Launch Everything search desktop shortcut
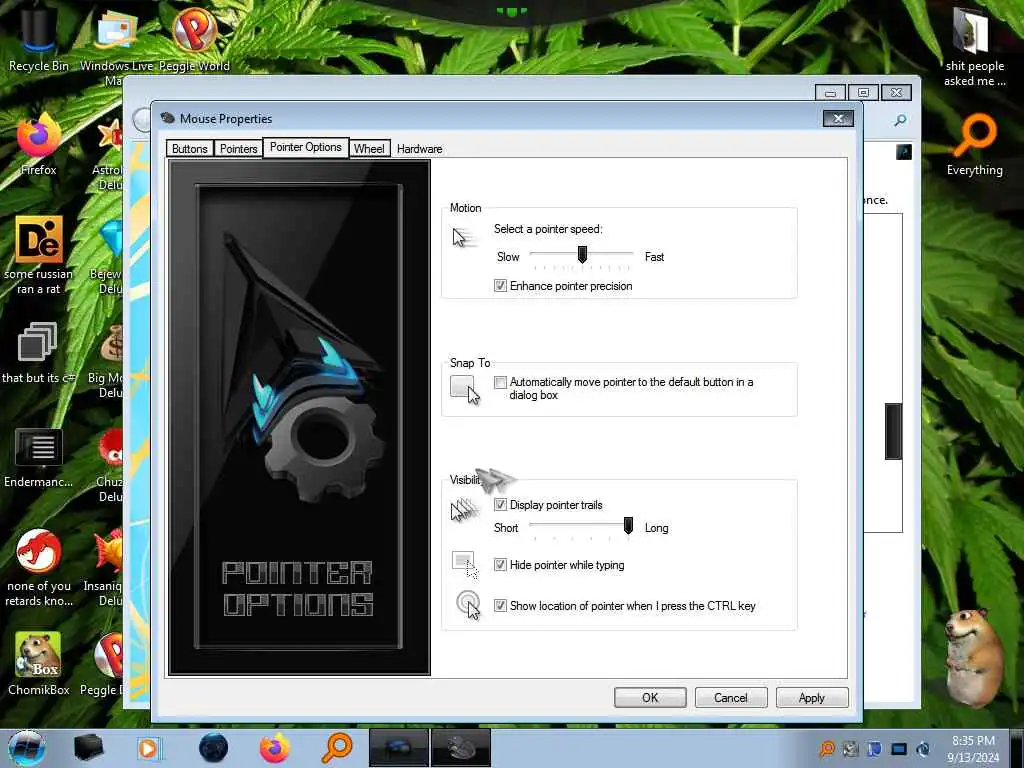Viewport: 1024px width, 768px height. tap(974, 145)
